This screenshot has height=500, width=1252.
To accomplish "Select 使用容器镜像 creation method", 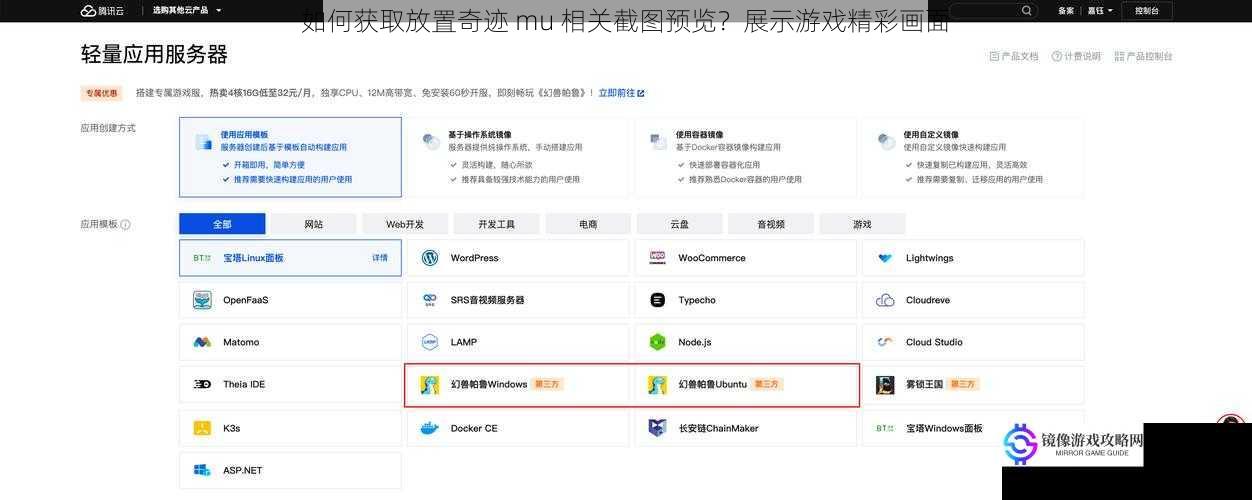I will [x=746, y=157].
